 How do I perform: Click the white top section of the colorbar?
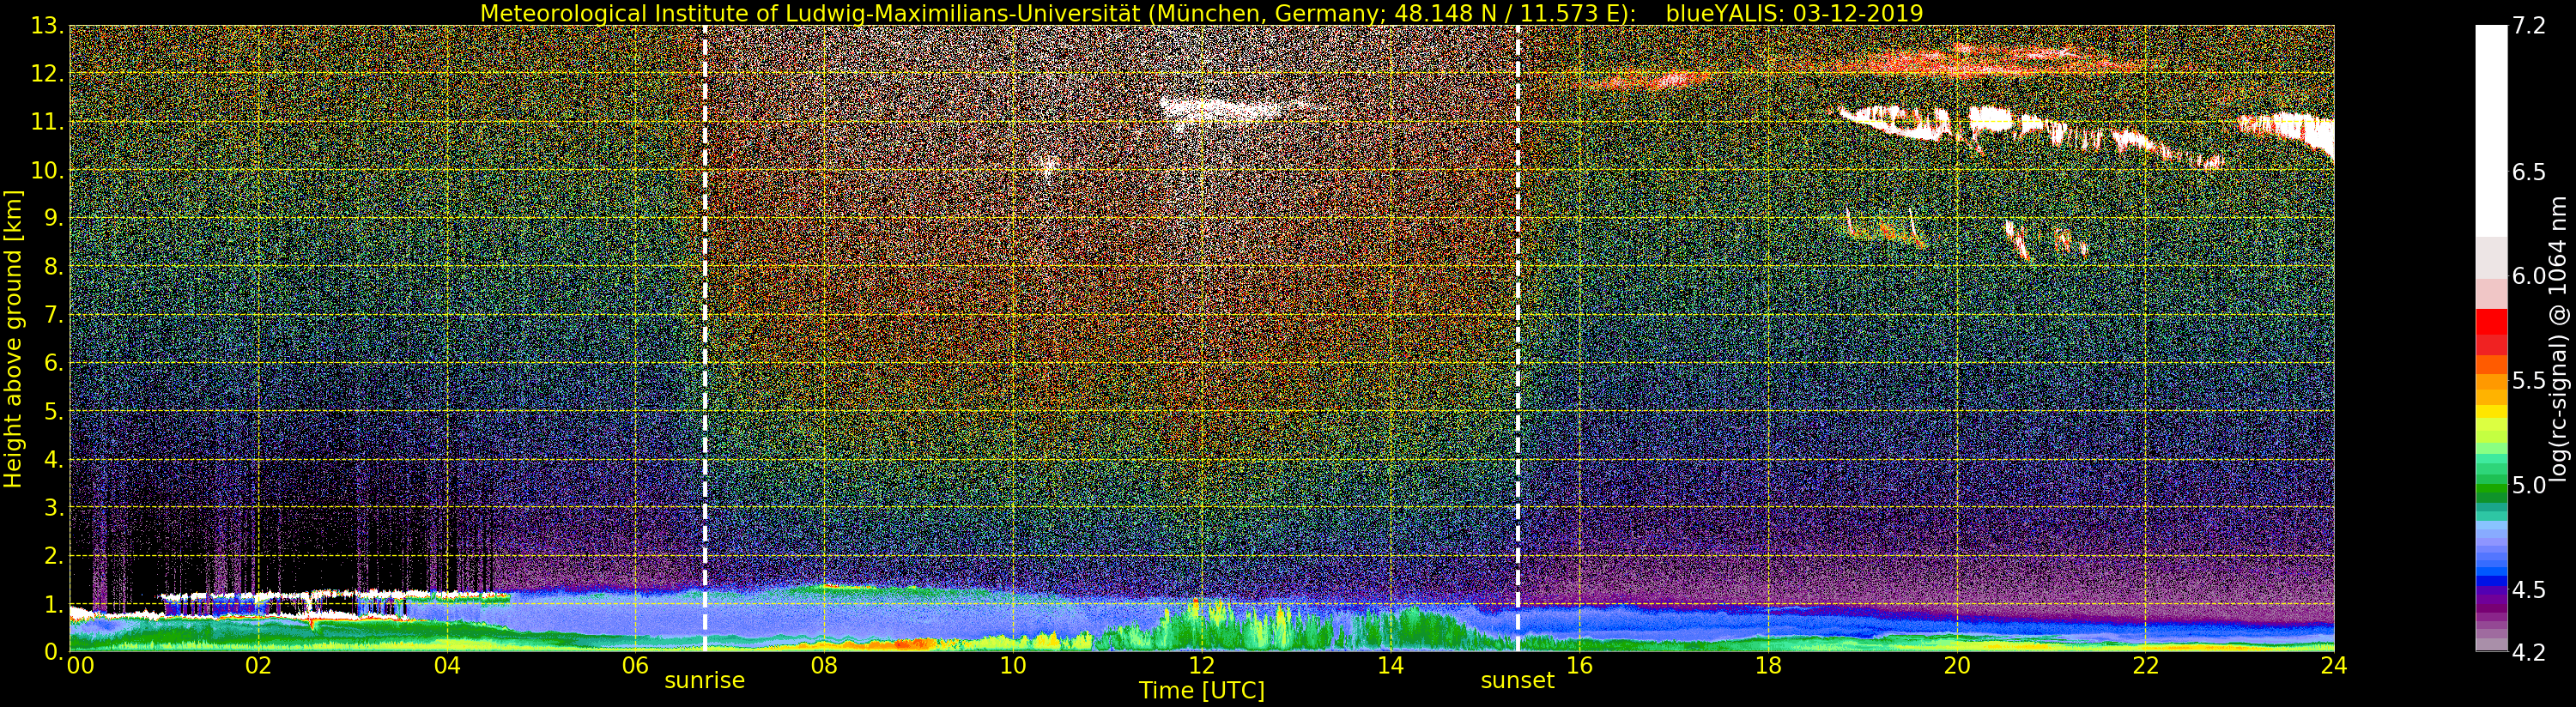click(x=2491, y=130)
